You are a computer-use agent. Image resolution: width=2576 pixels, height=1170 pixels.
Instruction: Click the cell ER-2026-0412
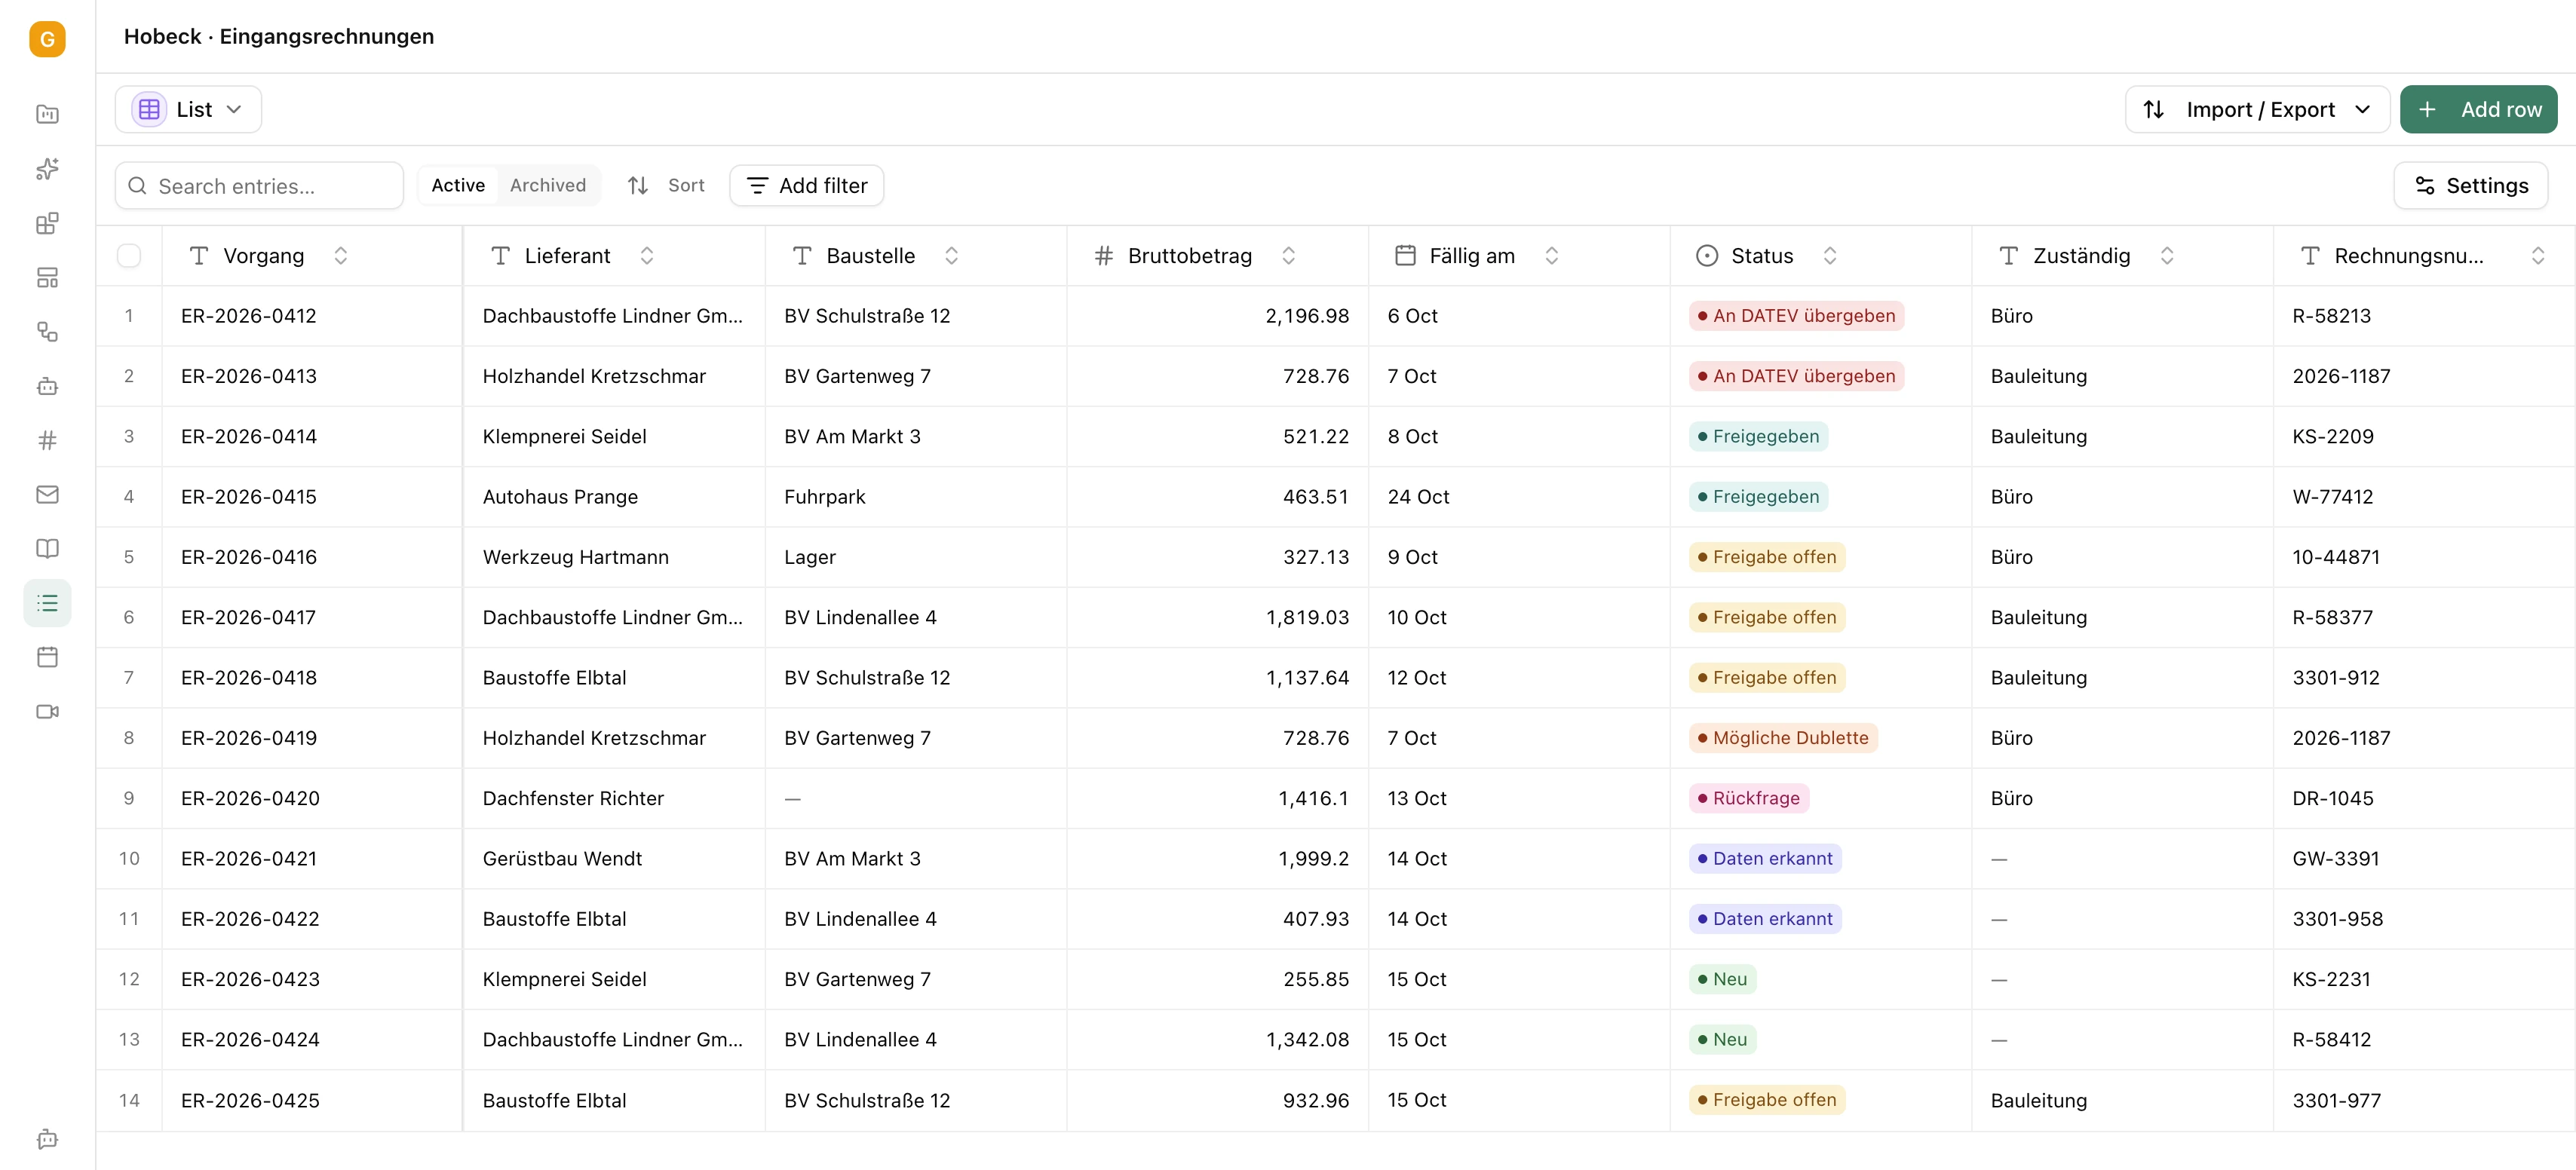(x=312, y=316)
